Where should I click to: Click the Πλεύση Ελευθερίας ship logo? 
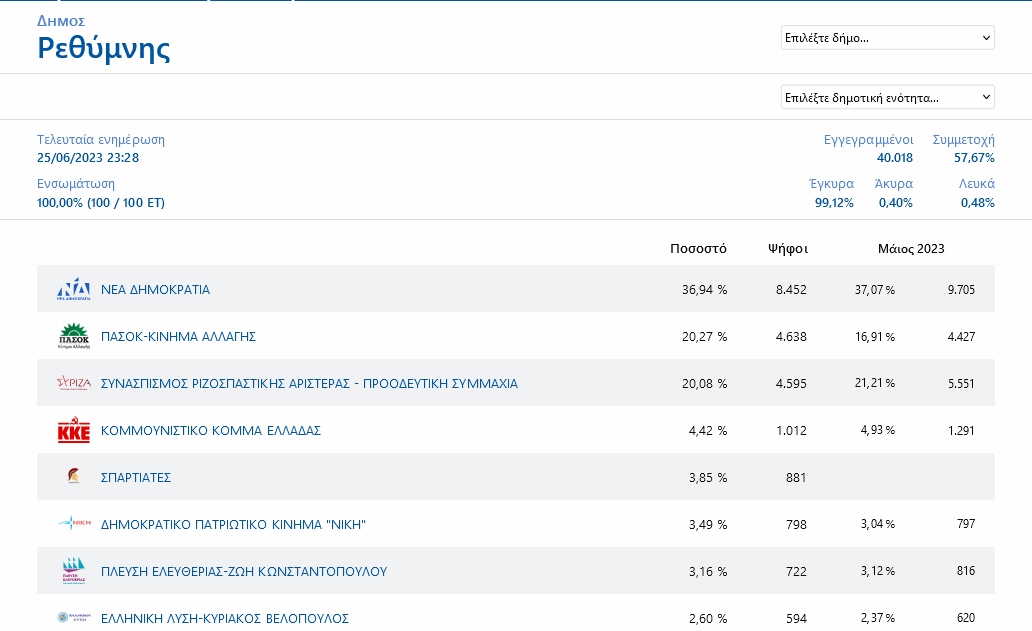pyautogui.click(x=74, y=571)
